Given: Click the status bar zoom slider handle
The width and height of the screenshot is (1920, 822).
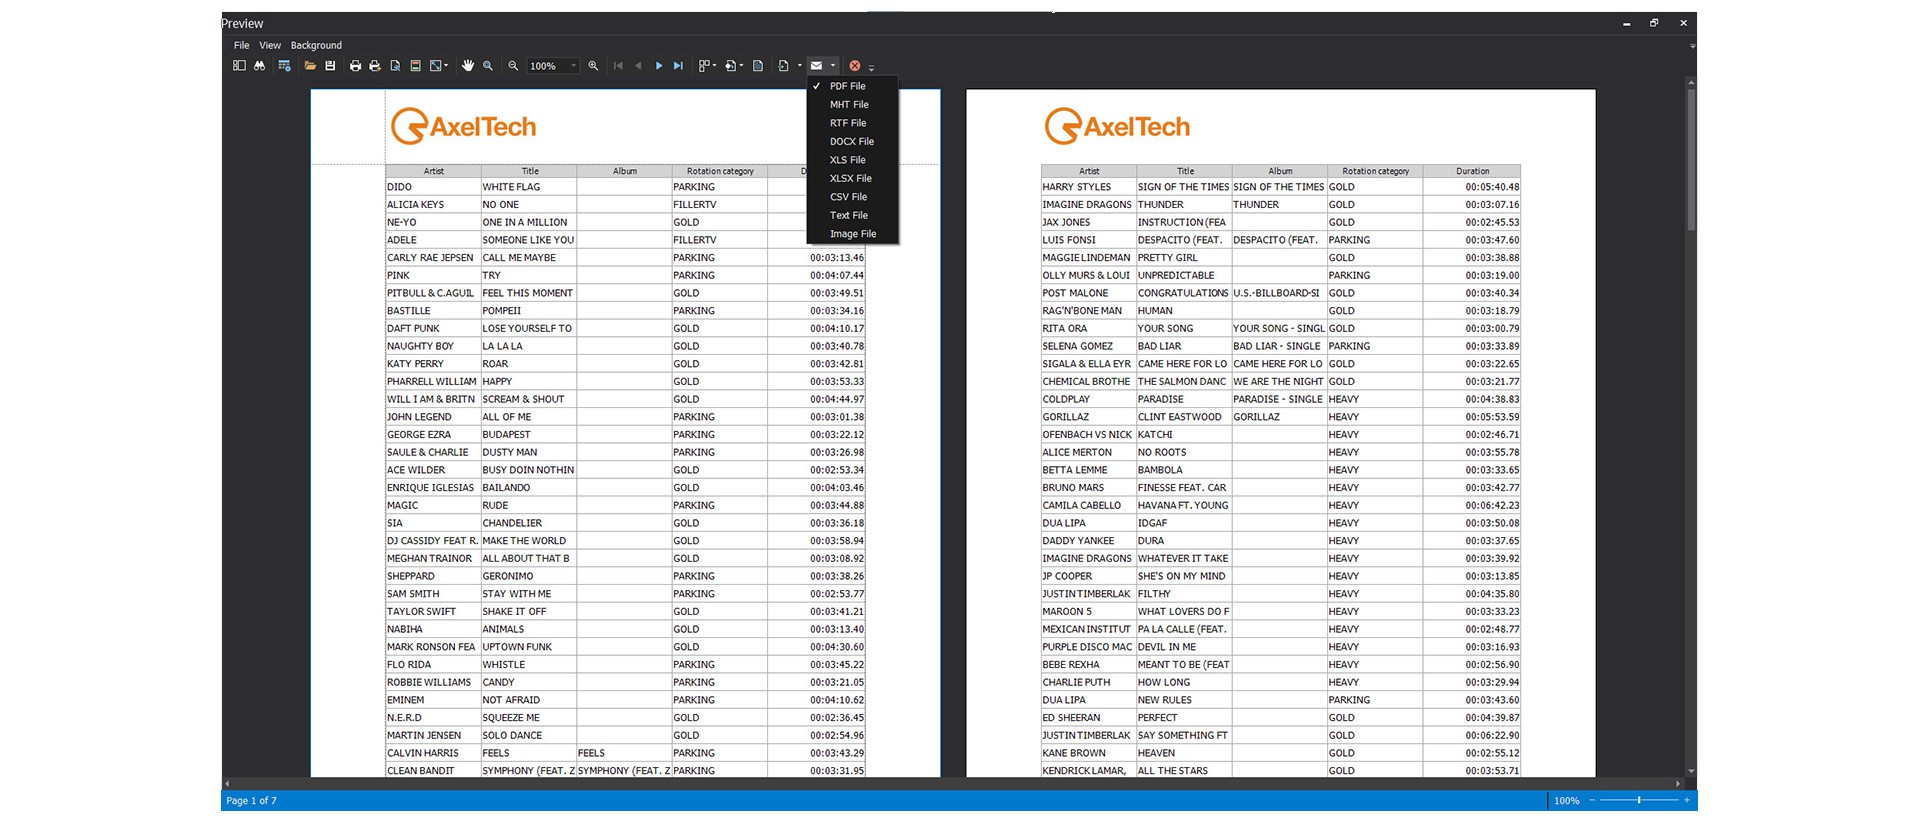Looking at the screenshot, I should [x=1638, y=800].
